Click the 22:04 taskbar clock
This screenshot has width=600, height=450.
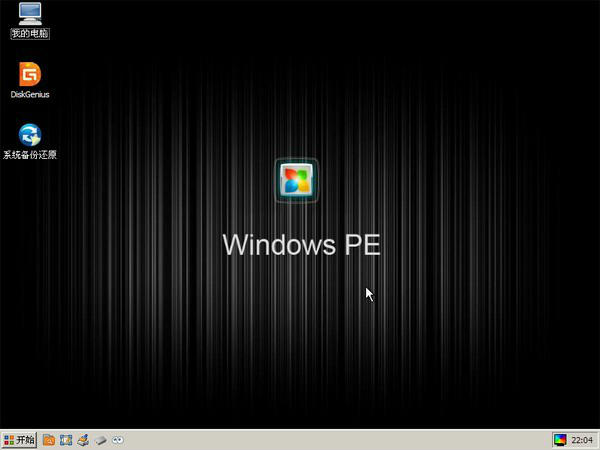582,440
